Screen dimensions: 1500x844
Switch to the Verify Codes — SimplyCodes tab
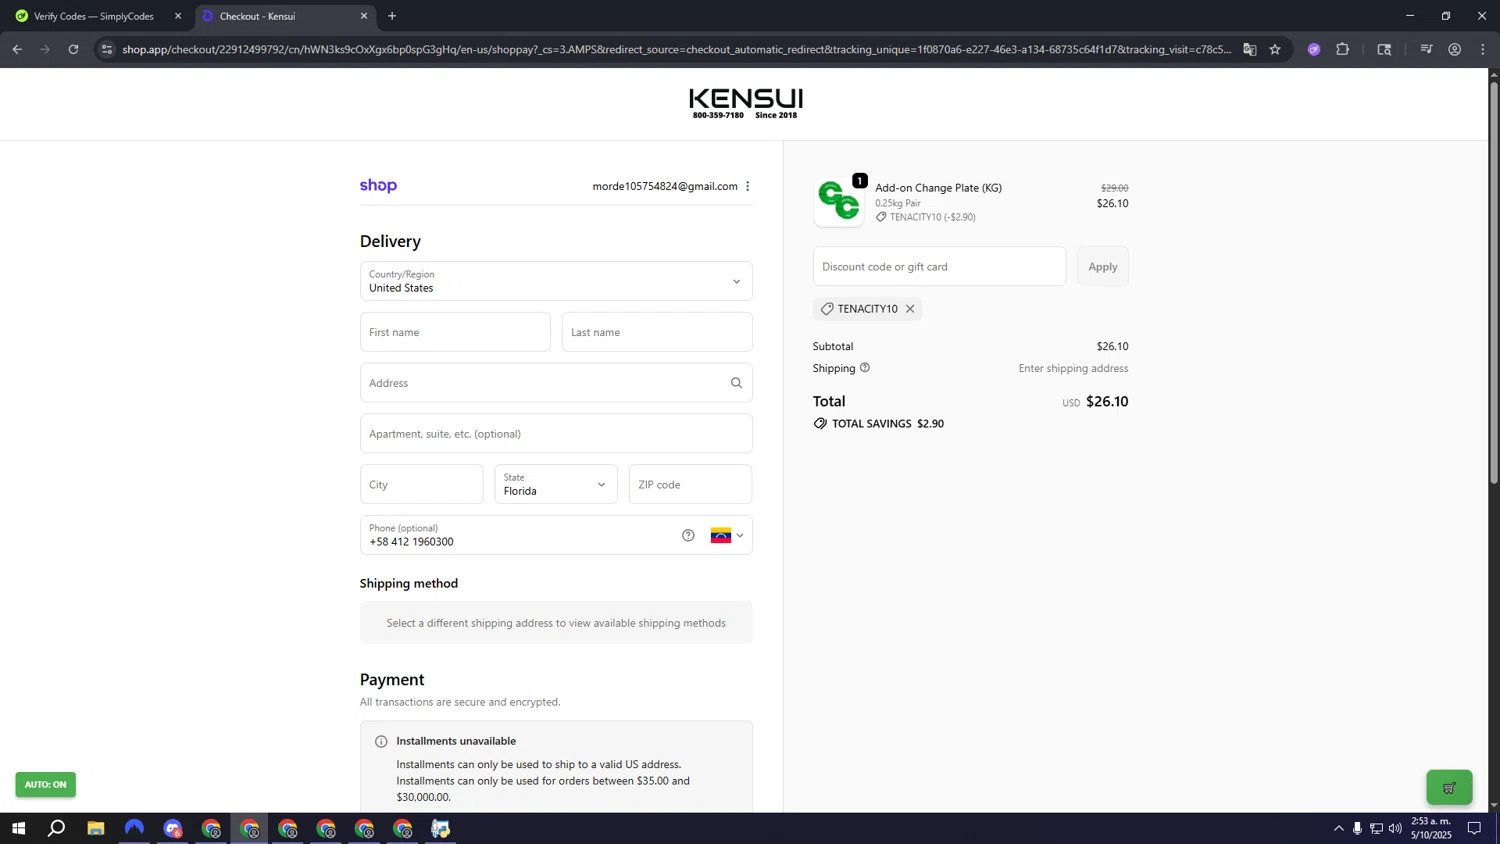point(94,16)
